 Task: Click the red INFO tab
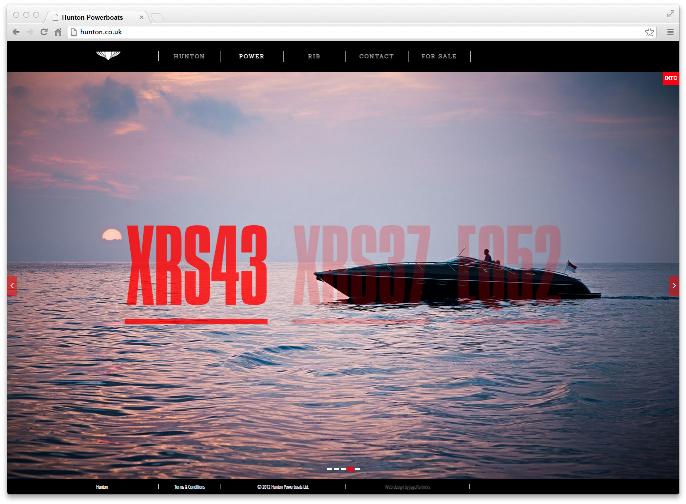pos(670,78)
